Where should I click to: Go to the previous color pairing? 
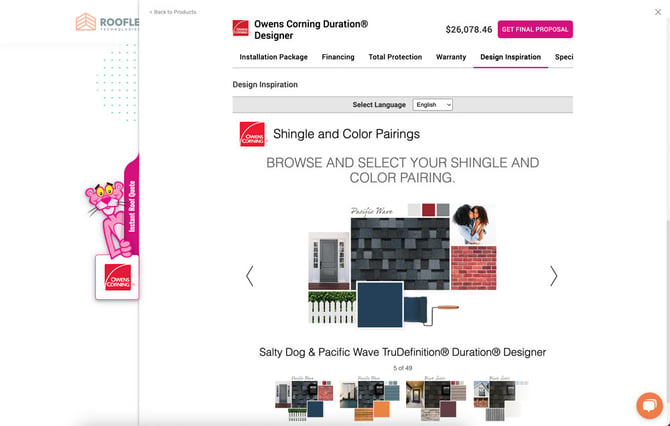(250, 276)
